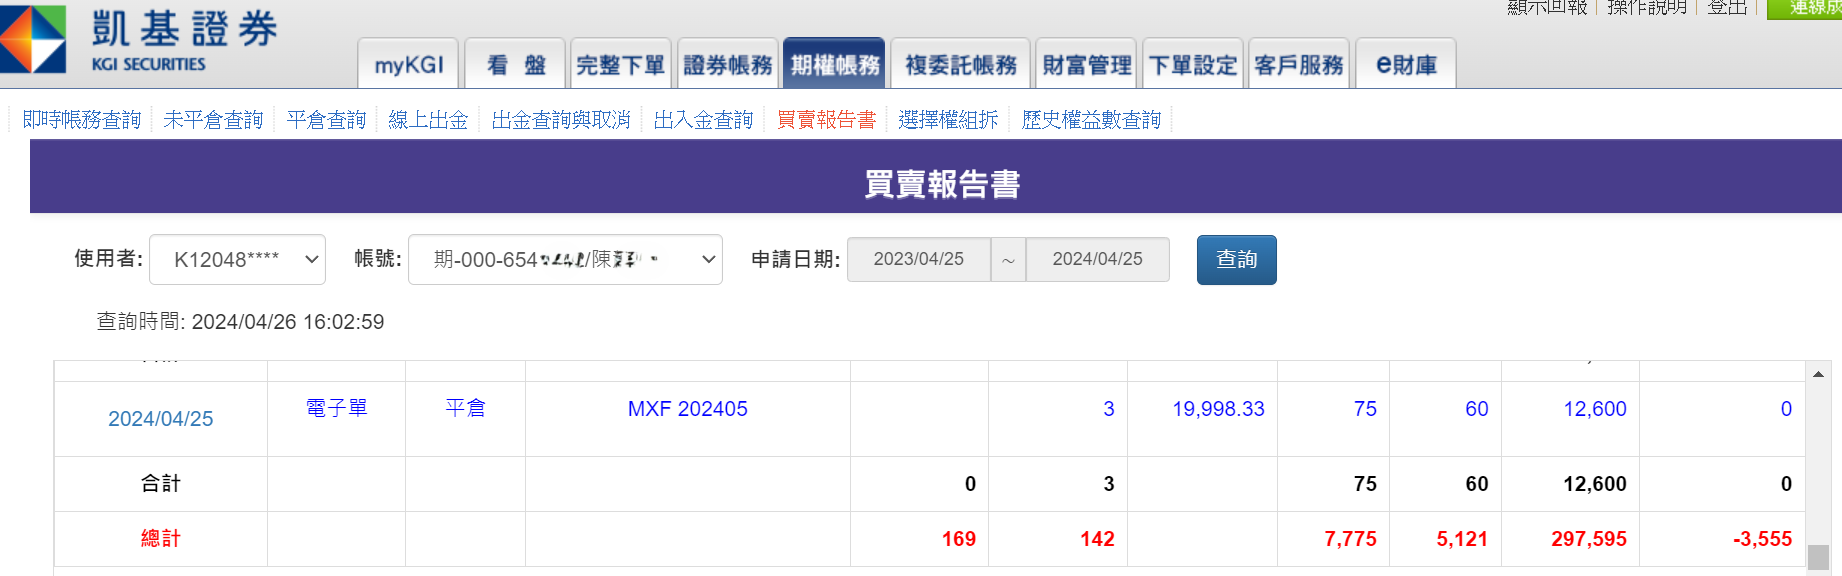Click date cell 2024/04/25

(x=161, y=419)
